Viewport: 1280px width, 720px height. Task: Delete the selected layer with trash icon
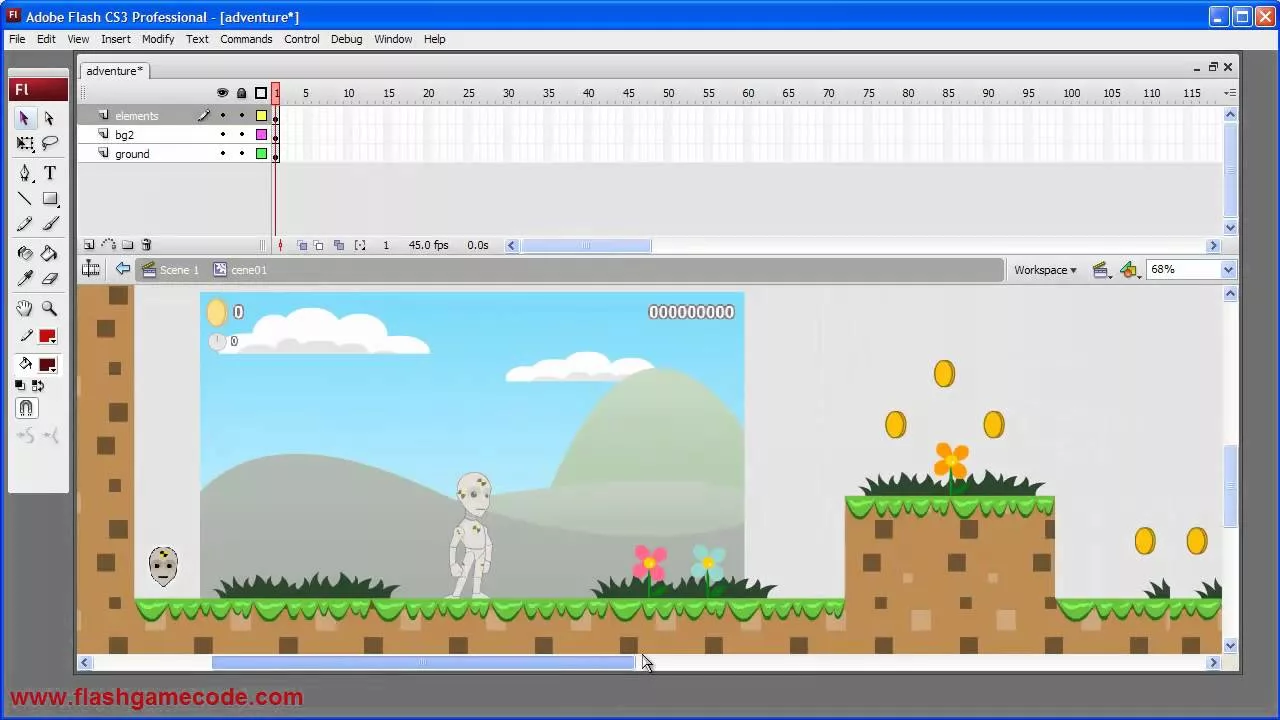click(x=146, y=244)
